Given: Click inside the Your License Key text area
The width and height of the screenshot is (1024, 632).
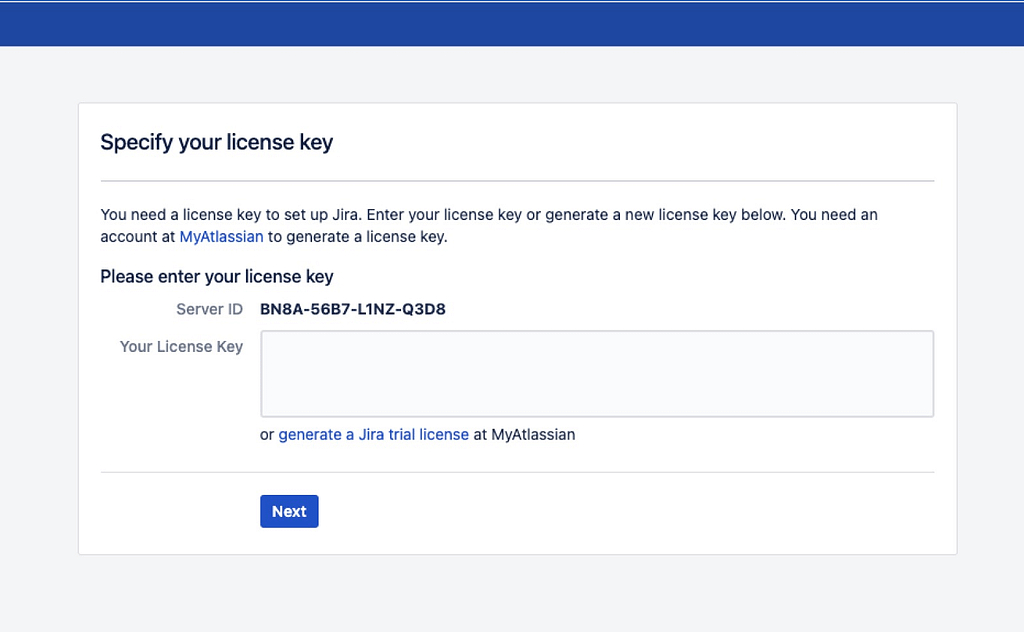Looking at the screenshot, I should [596, 373].
